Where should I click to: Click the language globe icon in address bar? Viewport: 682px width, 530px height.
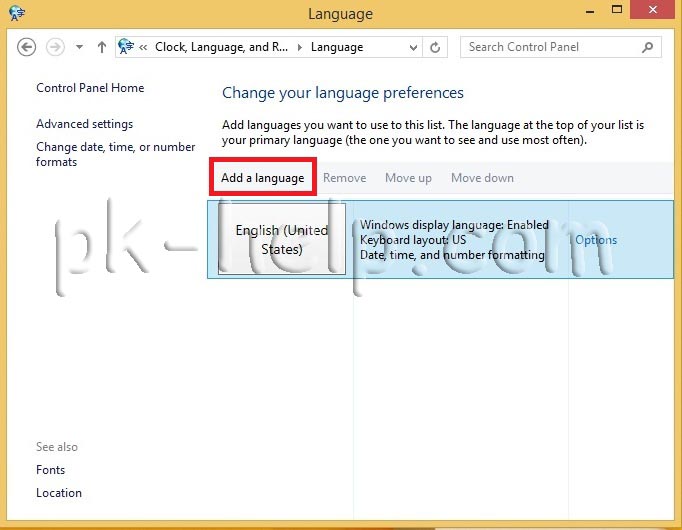126,47
